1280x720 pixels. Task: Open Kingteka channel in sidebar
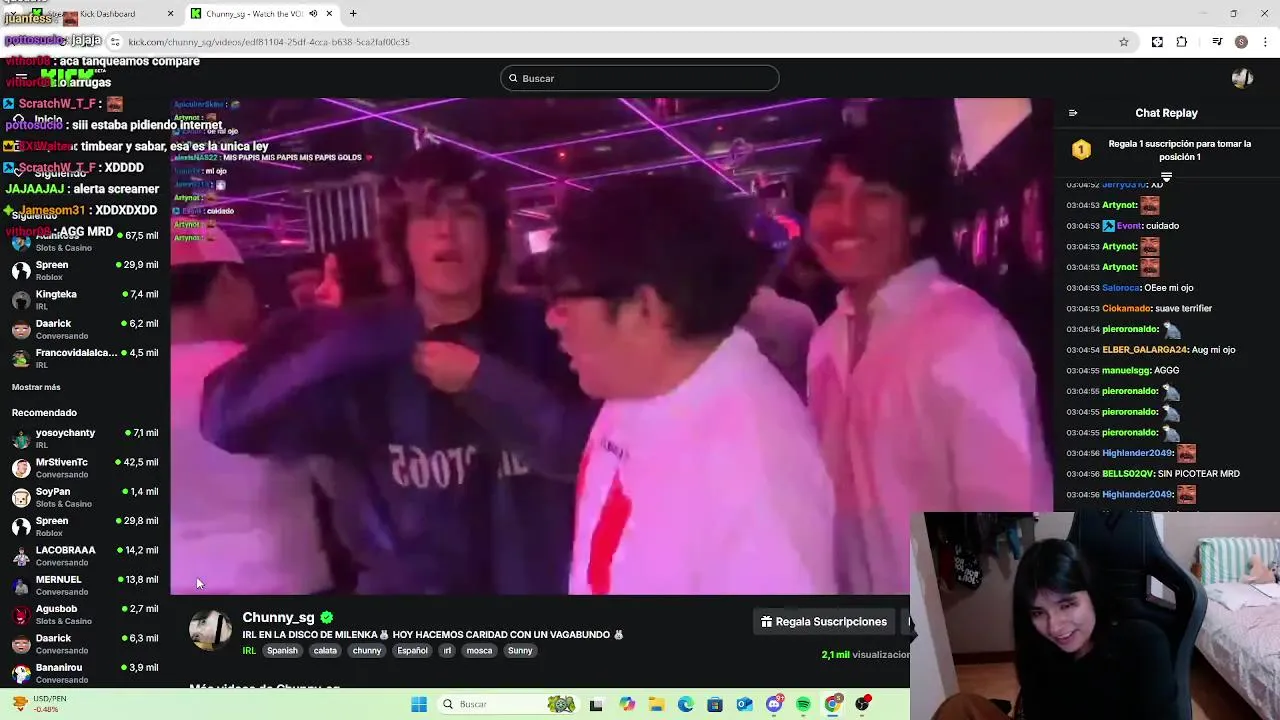84,300
